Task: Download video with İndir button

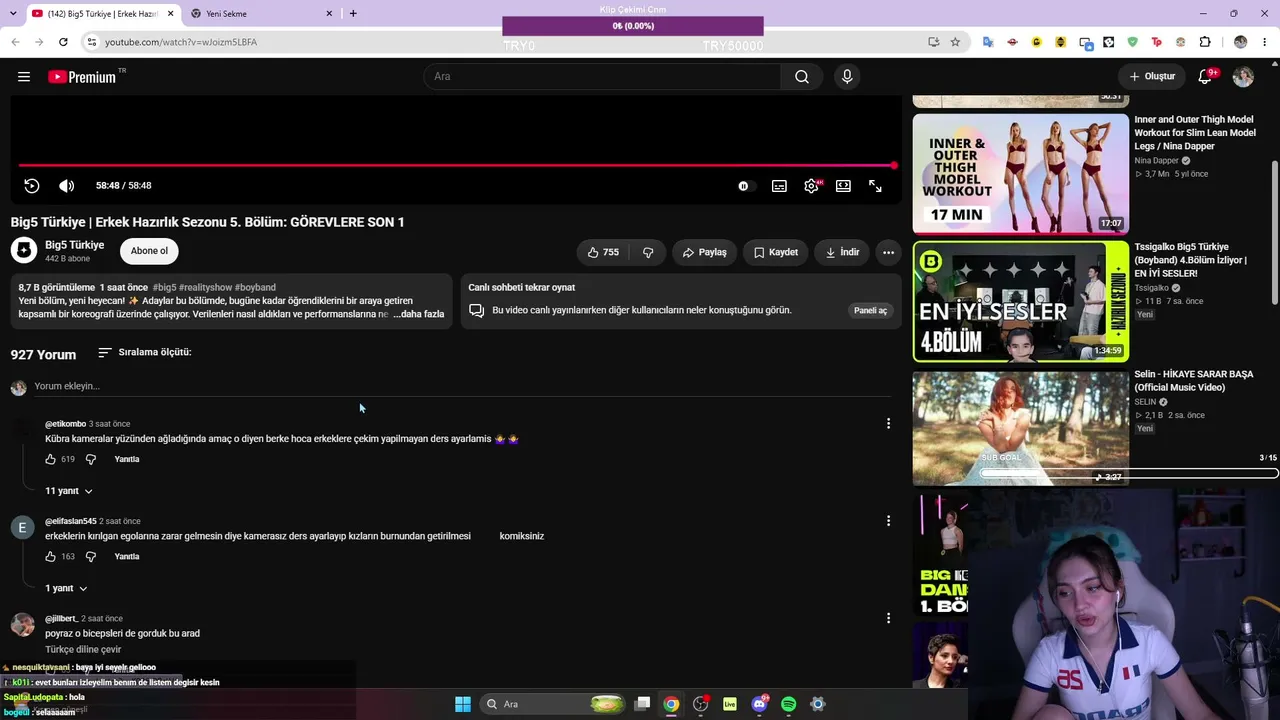Action: click(841, 252)
